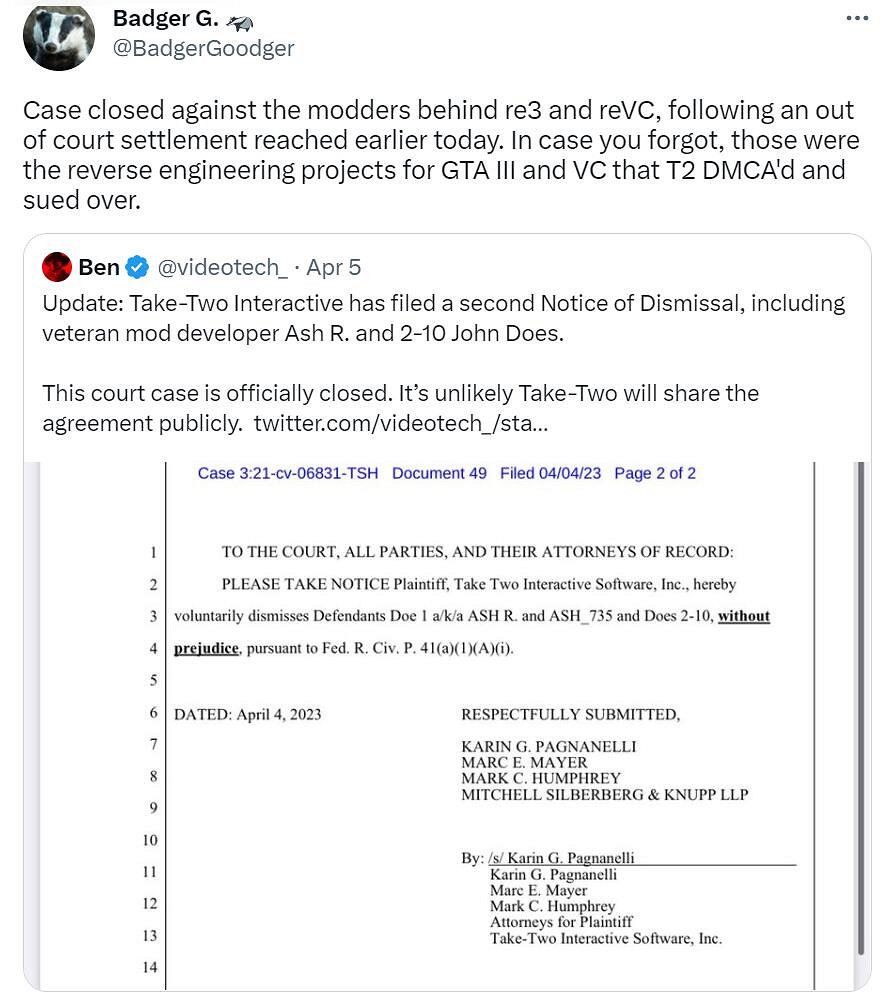The height and width of the screenshot is (993, 896).
Task: Click Badger G.'s badger profile picture
Action: tap(59, 37)
